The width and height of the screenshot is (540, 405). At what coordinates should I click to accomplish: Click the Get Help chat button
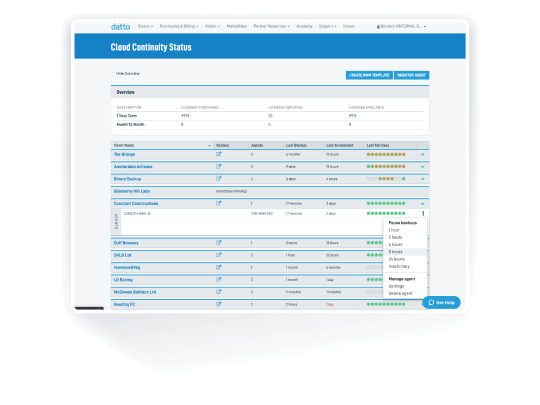pos(442,302)
